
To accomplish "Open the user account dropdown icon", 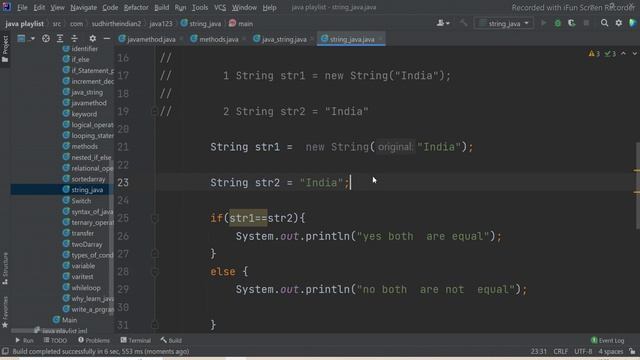I will (x=443, y=23).
